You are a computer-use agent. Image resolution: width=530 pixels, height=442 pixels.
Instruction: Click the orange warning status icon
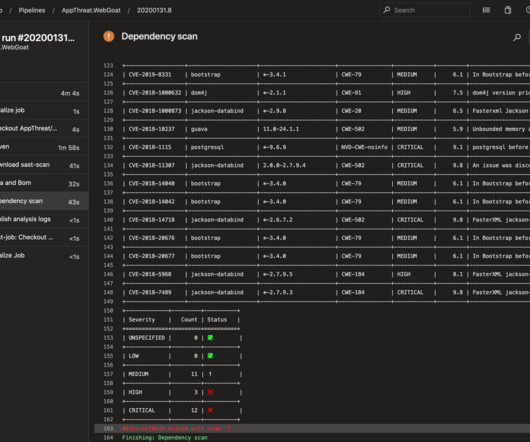point(109,36)
